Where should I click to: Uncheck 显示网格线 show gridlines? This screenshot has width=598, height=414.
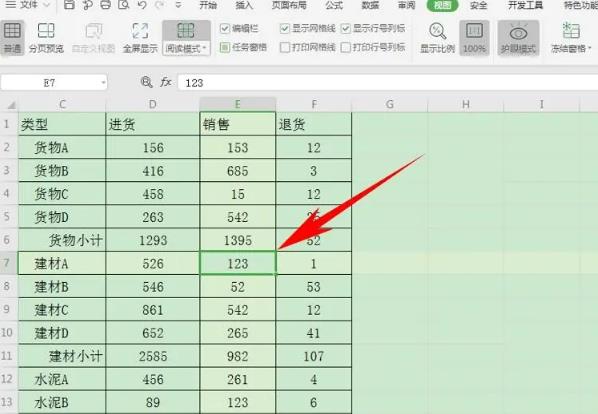coord(285,29)
